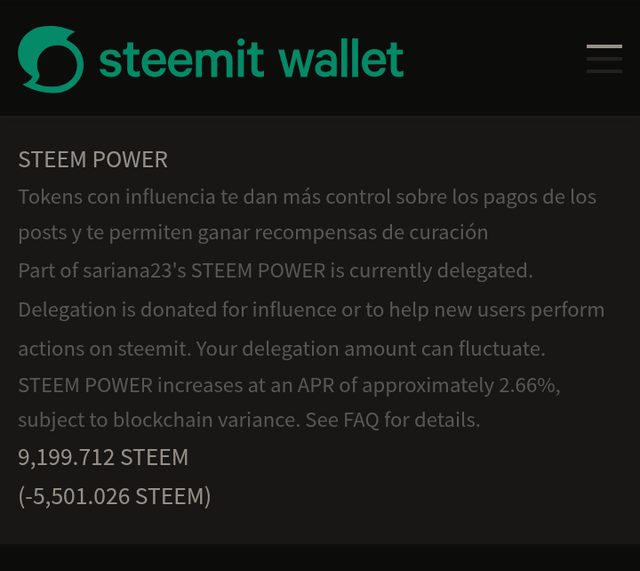Click the 2.66% APR value
This screenshot has height=571, width=640.
tap(527, 385)
